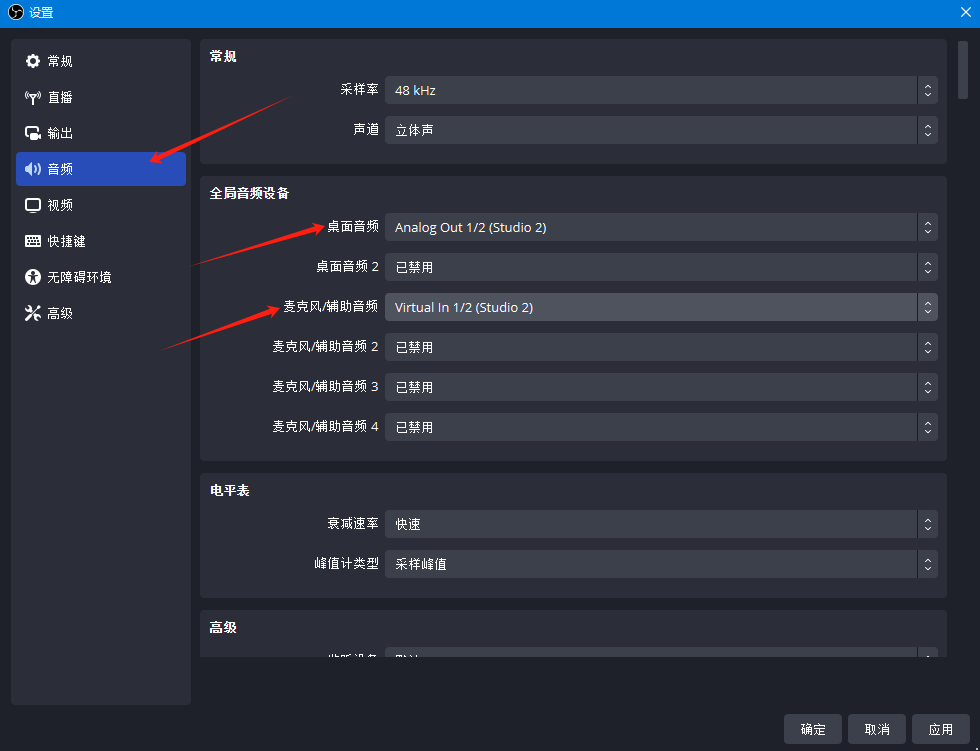The width and height of the screenshot is (980, 751).
Task: Open the 声道 立体声 dropdown
Action: tap(661, 130)
